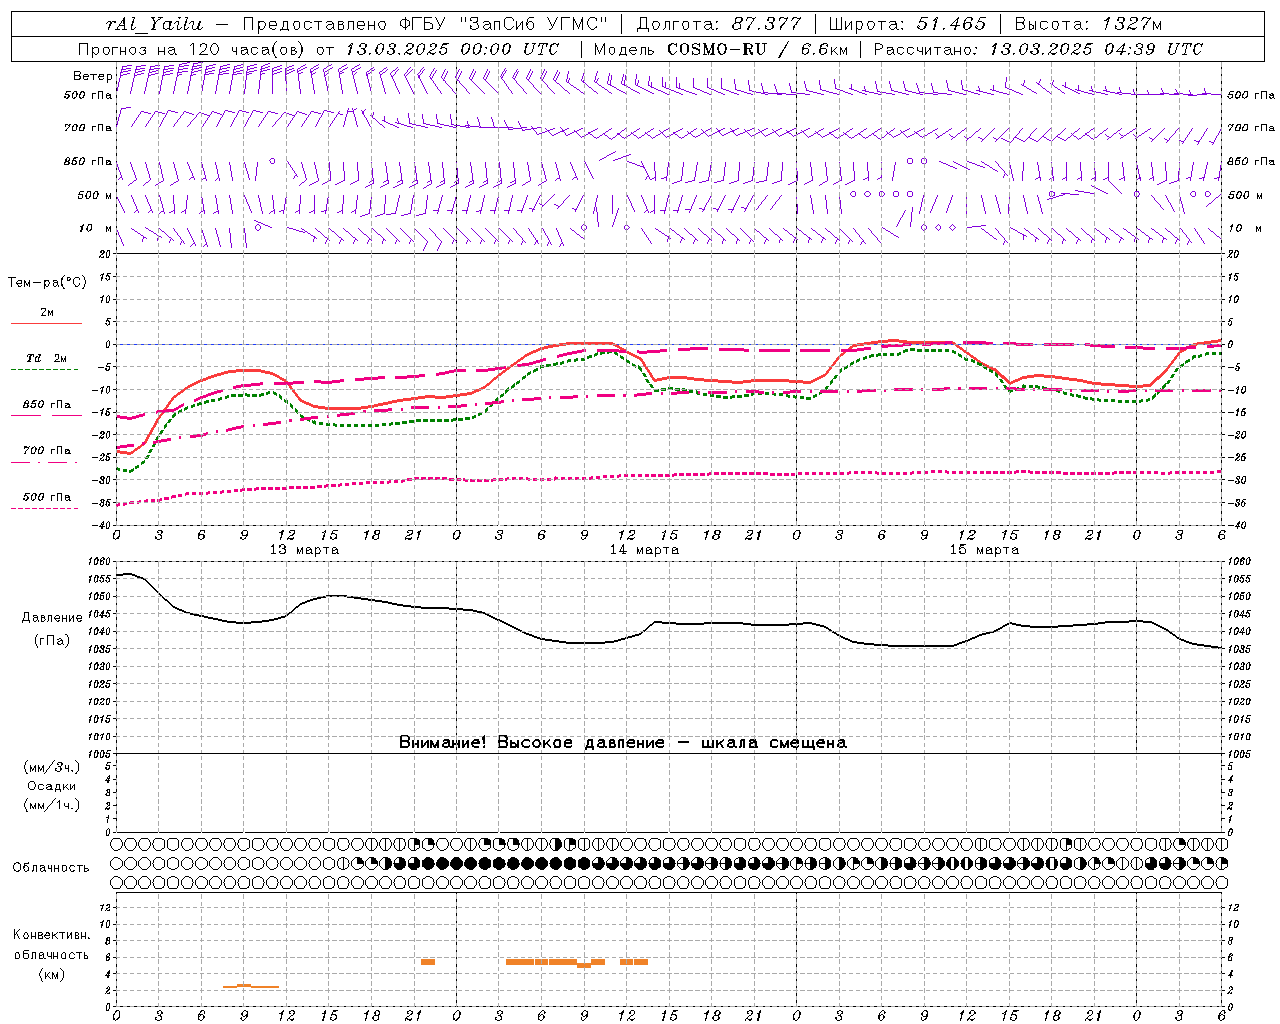Viewport: 1280px width, 1024px height.
Task: Click the orange convective bar at 9h on 13 марта
Action: point(251,987)
